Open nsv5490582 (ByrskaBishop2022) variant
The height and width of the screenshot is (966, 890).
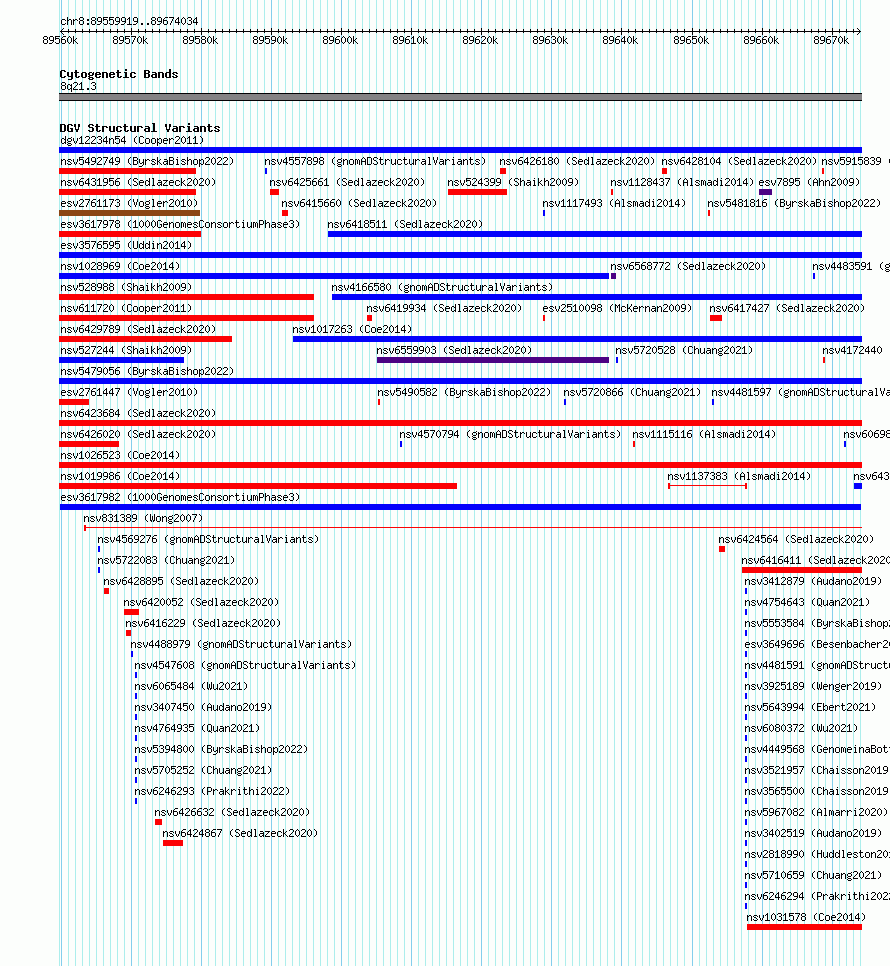[464, 392]
